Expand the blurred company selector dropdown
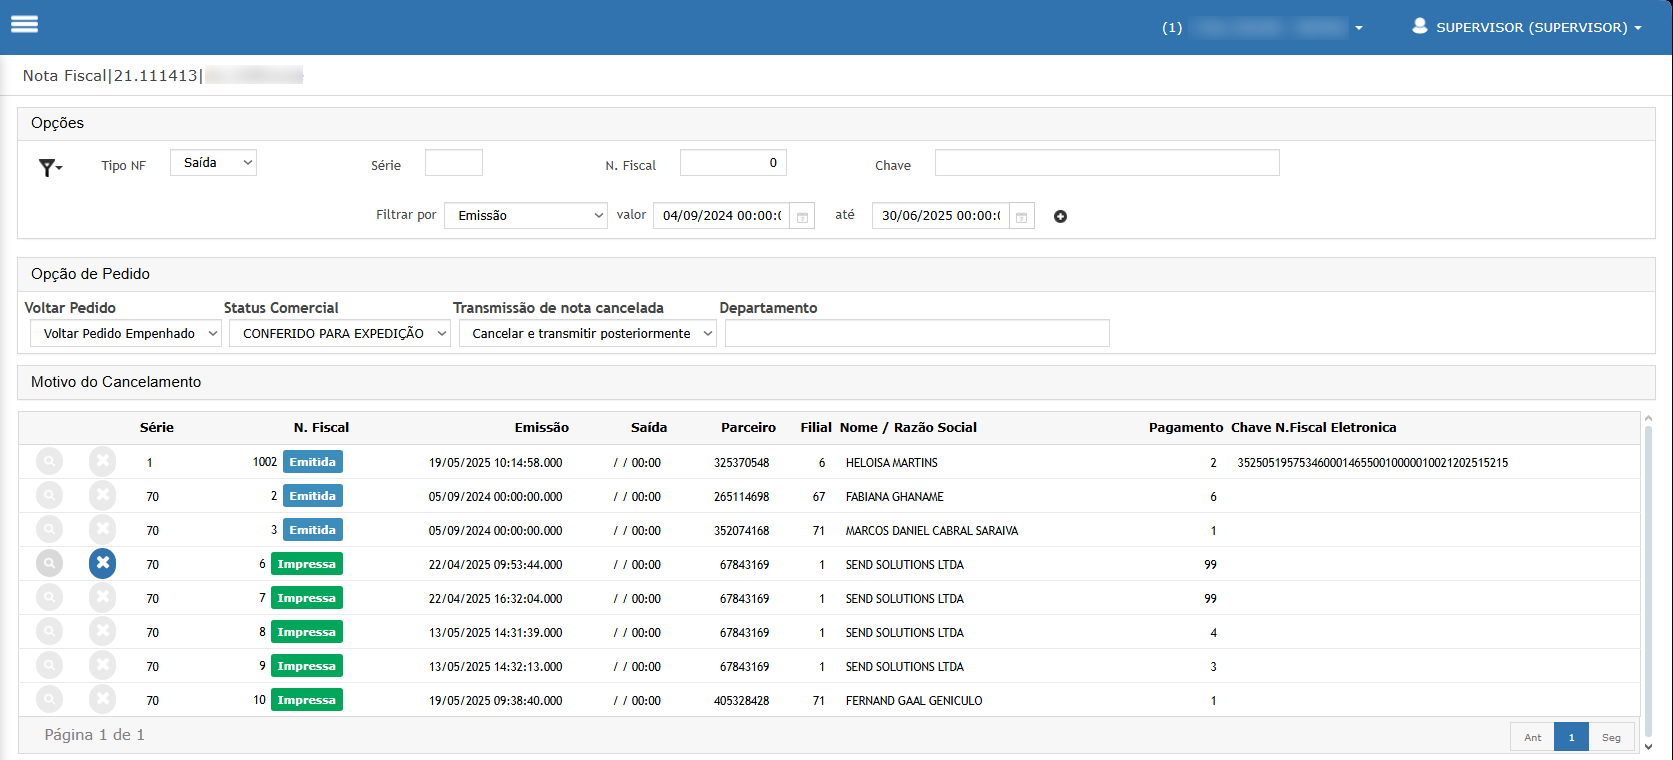 (x=1263, y=27)
